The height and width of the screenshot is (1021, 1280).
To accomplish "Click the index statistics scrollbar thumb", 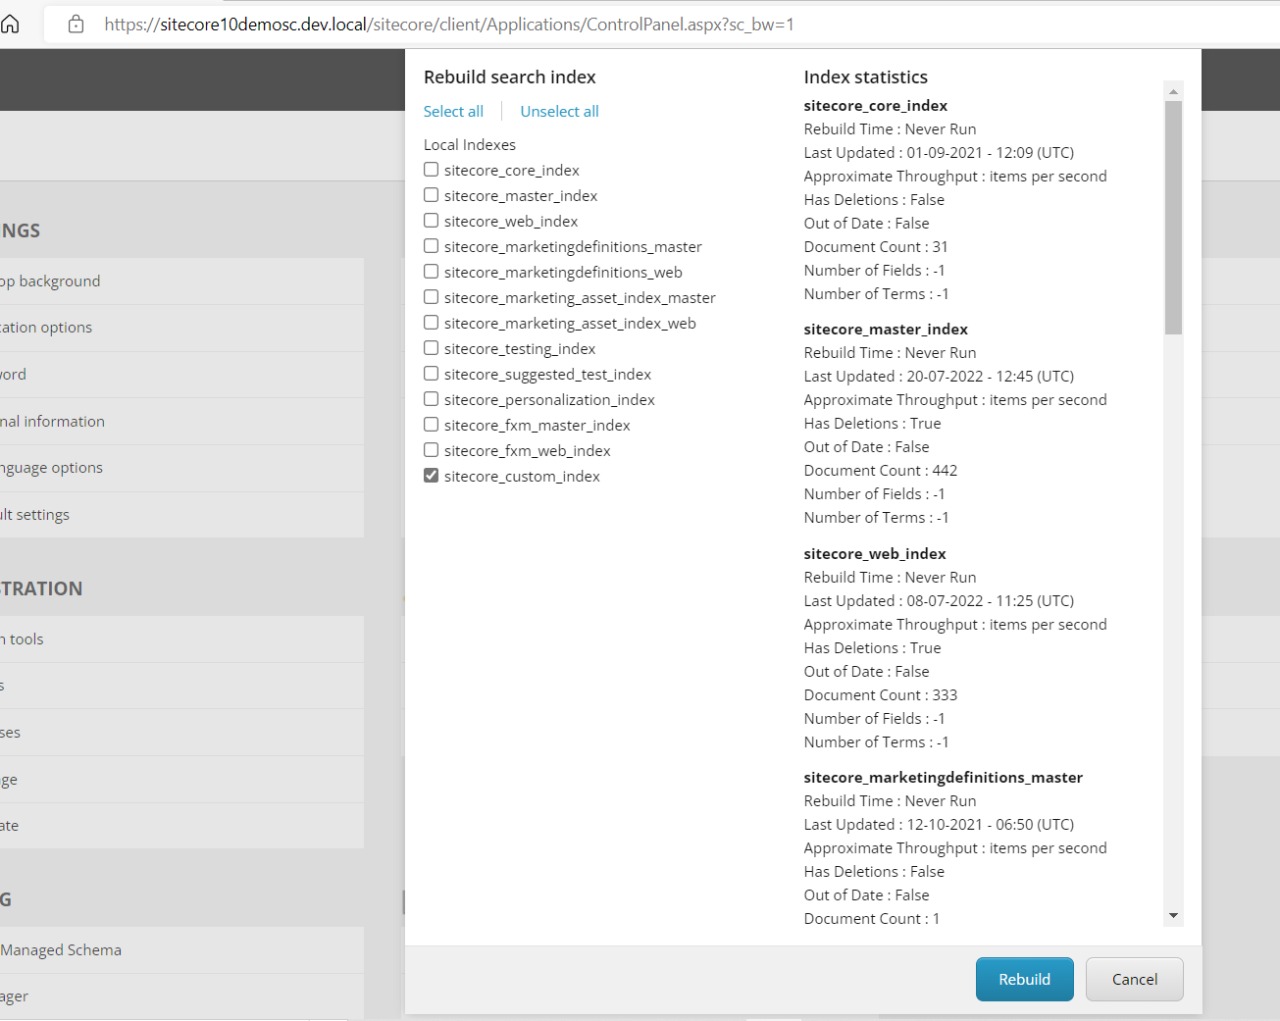I will click(x=1173, y=217).
